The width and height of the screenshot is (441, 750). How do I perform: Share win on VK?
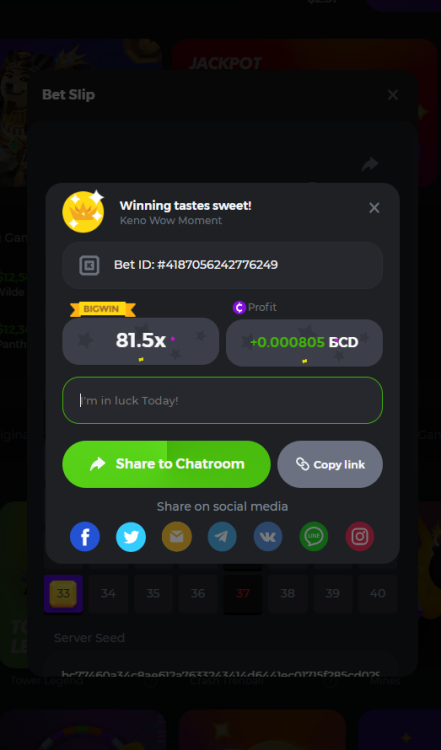tap(268, 537)
